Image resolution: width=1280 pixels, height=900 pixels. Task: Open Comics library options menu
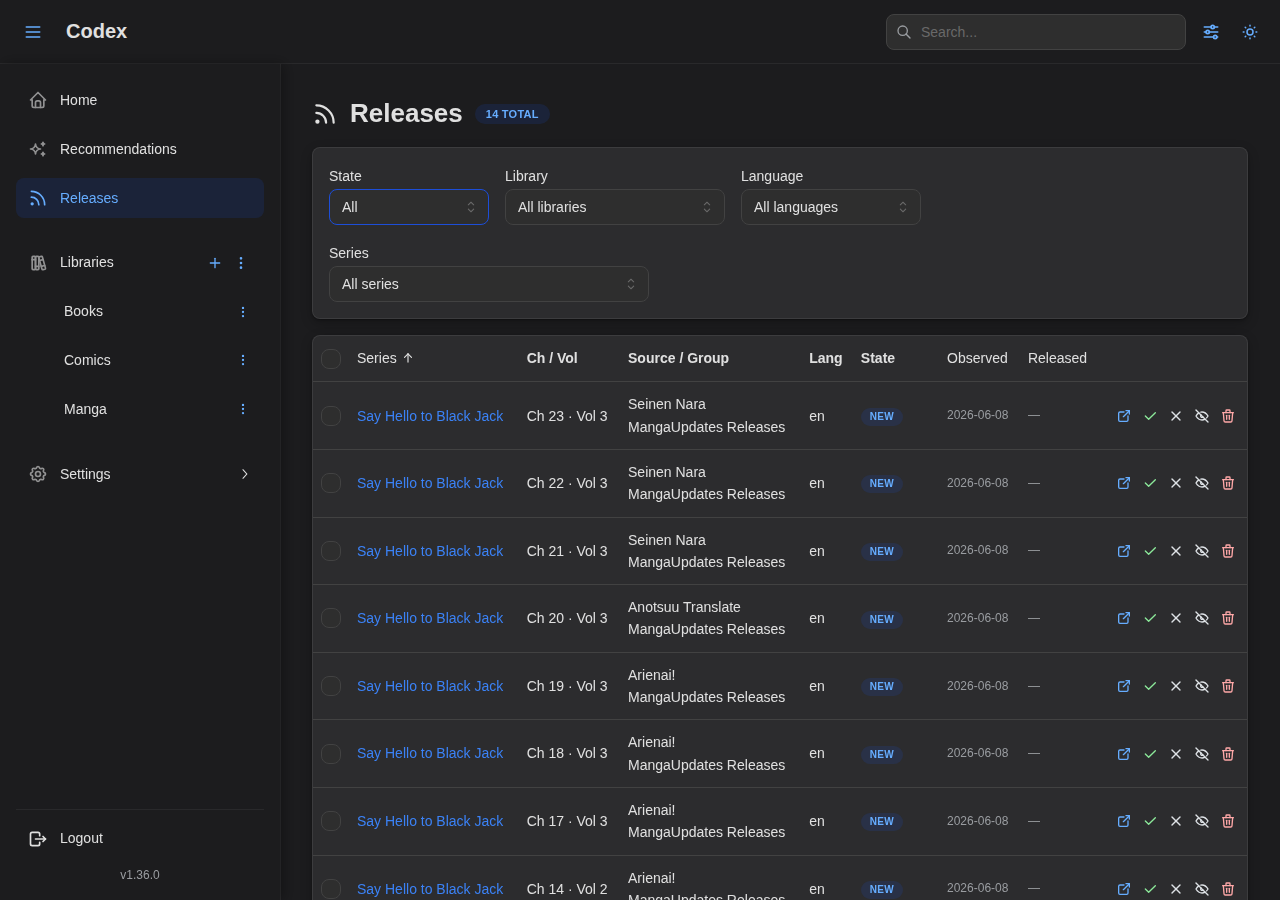point(242,360)
